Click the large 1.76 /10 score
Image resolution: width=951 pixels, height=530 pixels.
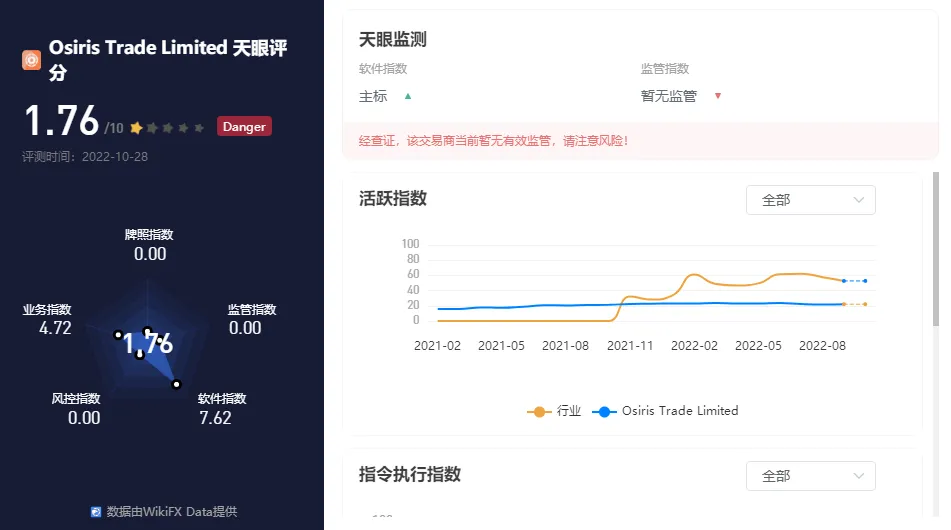[x=73, y=120]
